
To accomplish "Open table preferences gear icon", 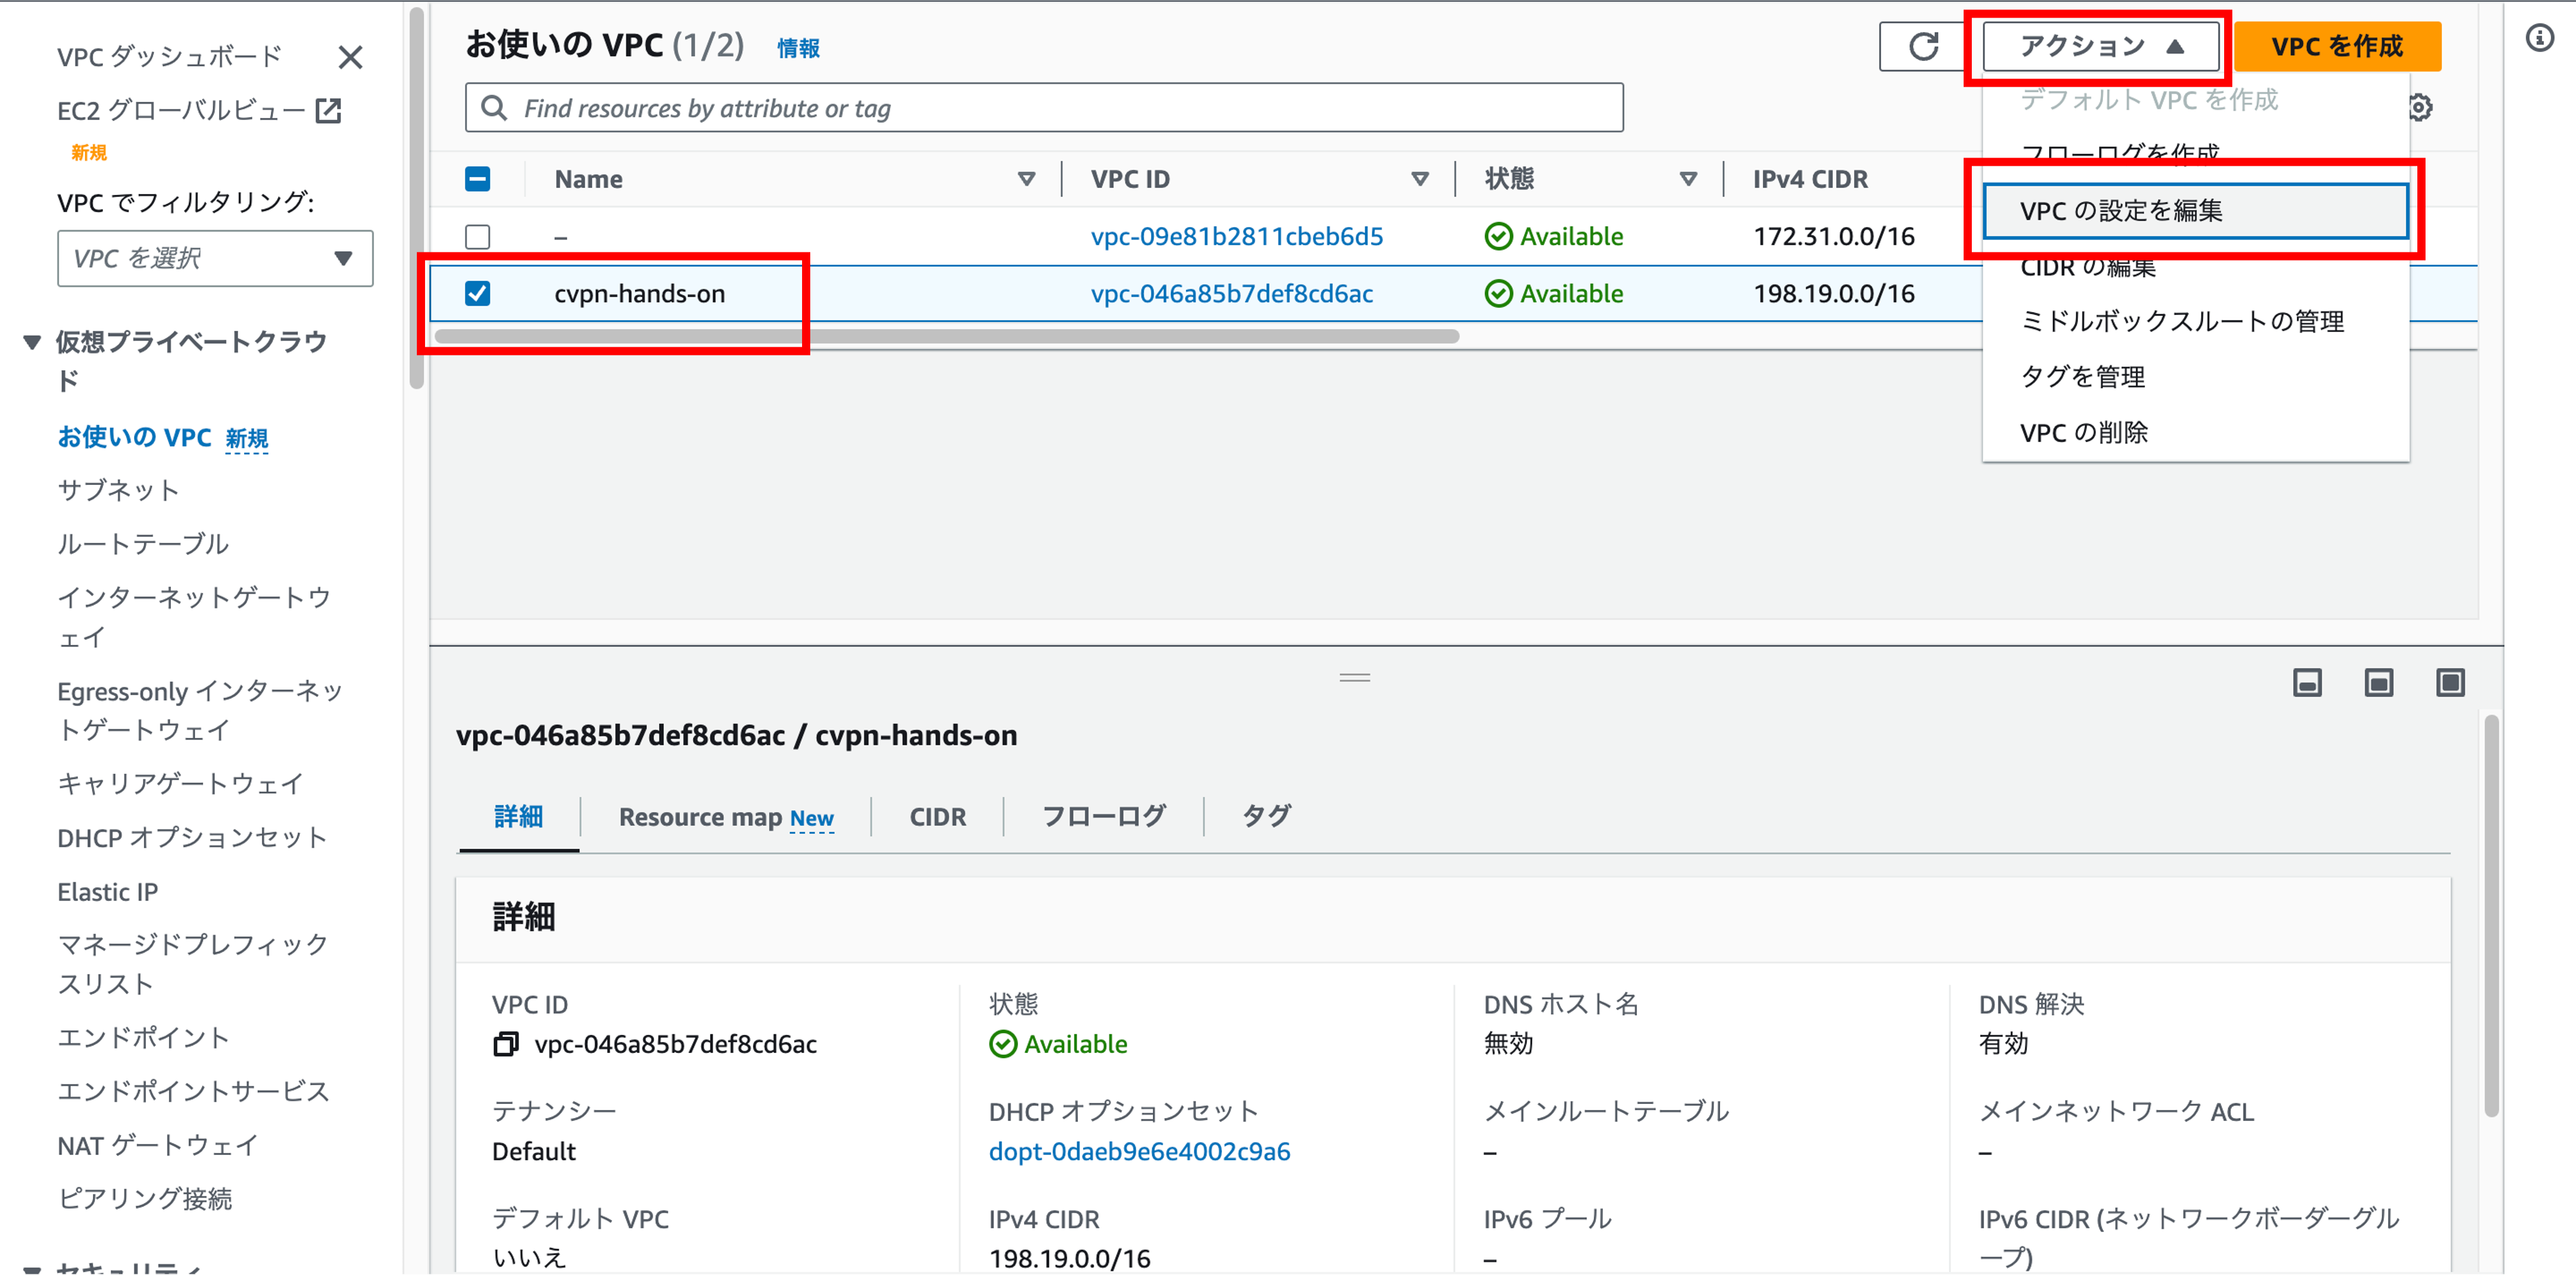I will pos(2420,107).
